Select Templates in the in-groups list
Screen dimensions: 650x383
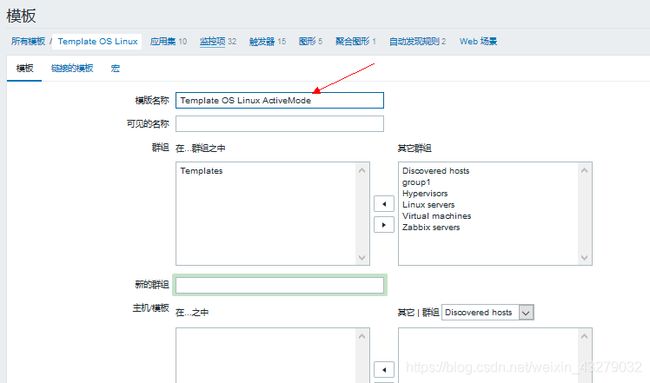coord(201,171)
